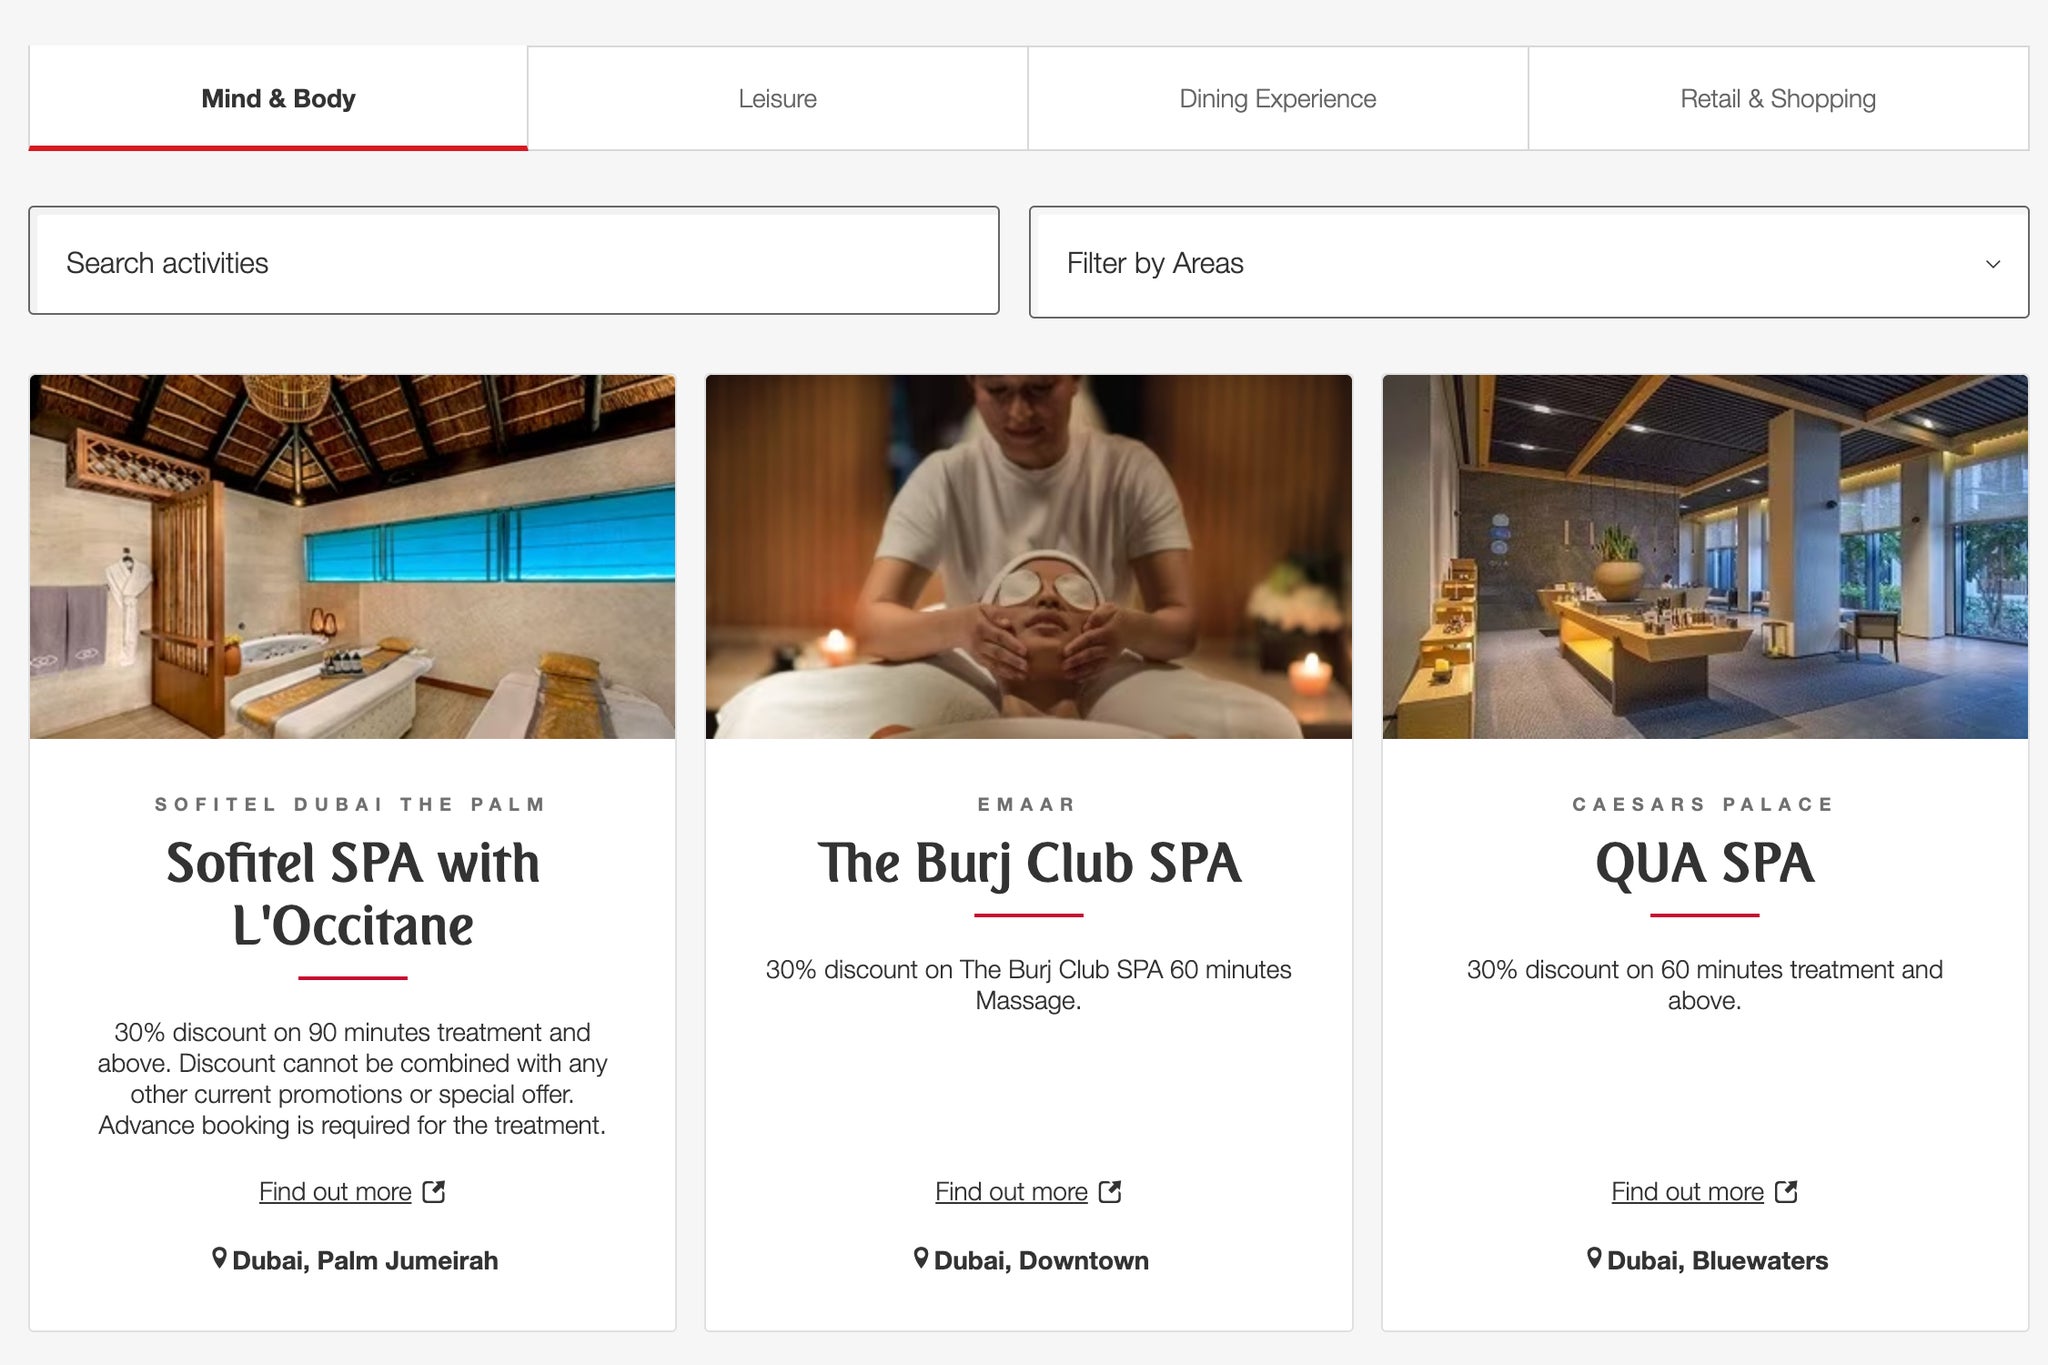
Task: Click the Search activities input field
Action: click(513, 261)
